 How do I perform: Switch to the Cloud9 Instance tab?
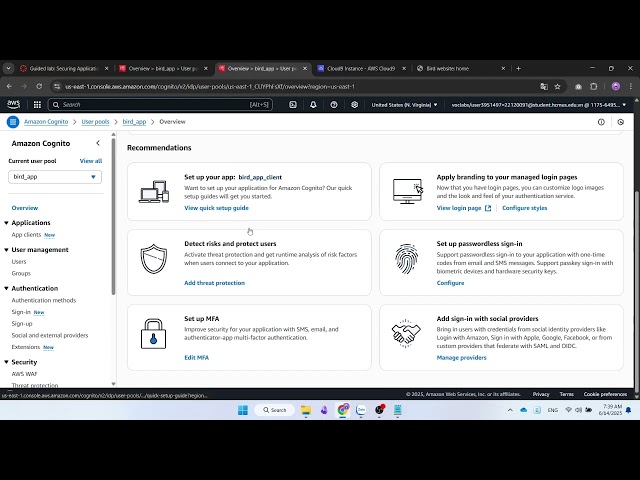361,69
